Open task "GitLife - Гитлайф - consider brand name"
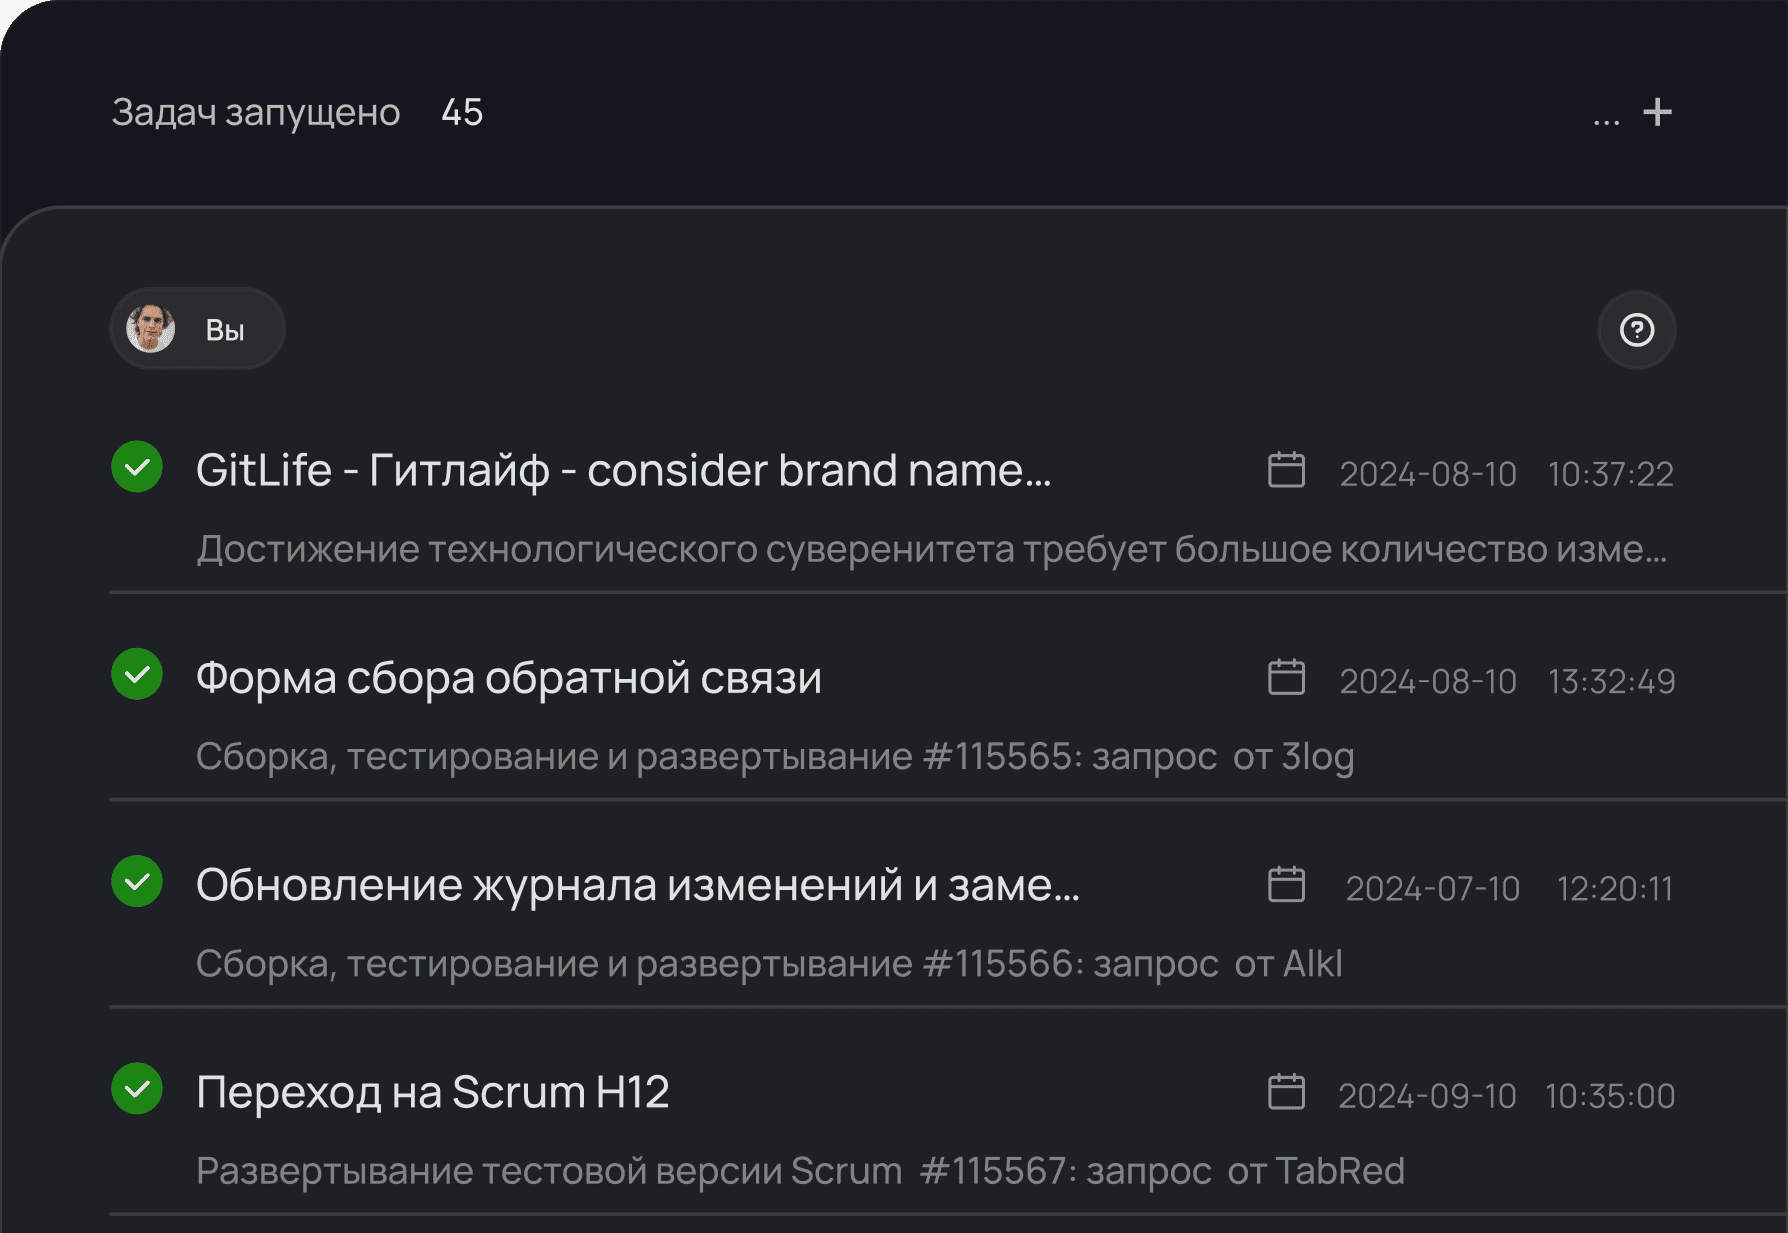Image resolution: width=1788 pixels, height=1233 pixels. pos(623,470)
